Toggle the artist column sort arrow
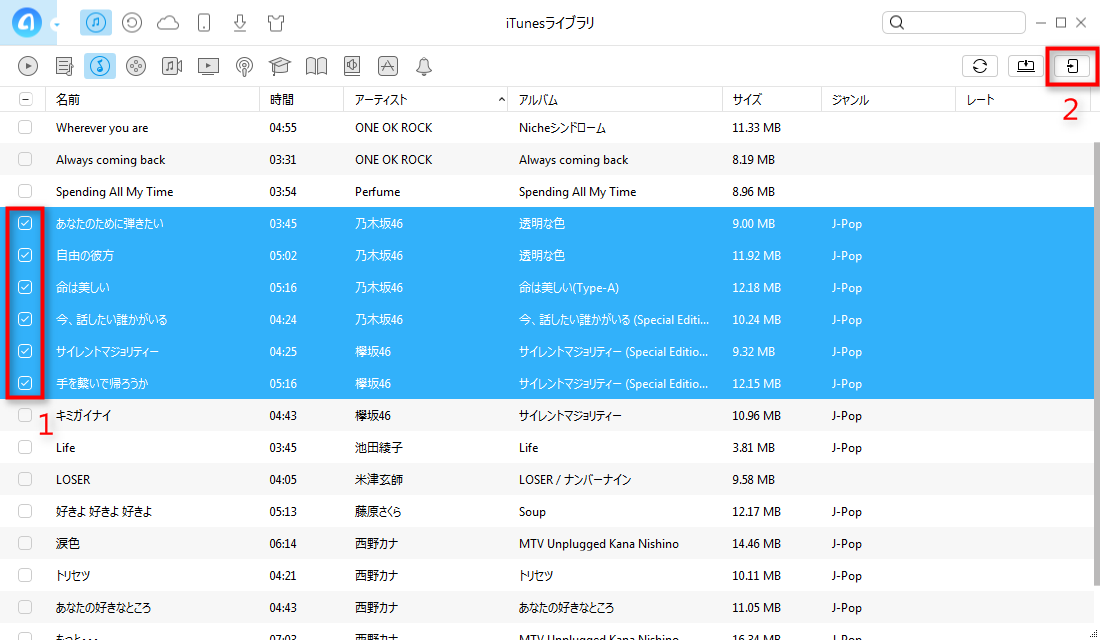Viewport: 1100px width, 640px height. click(502, 100)
